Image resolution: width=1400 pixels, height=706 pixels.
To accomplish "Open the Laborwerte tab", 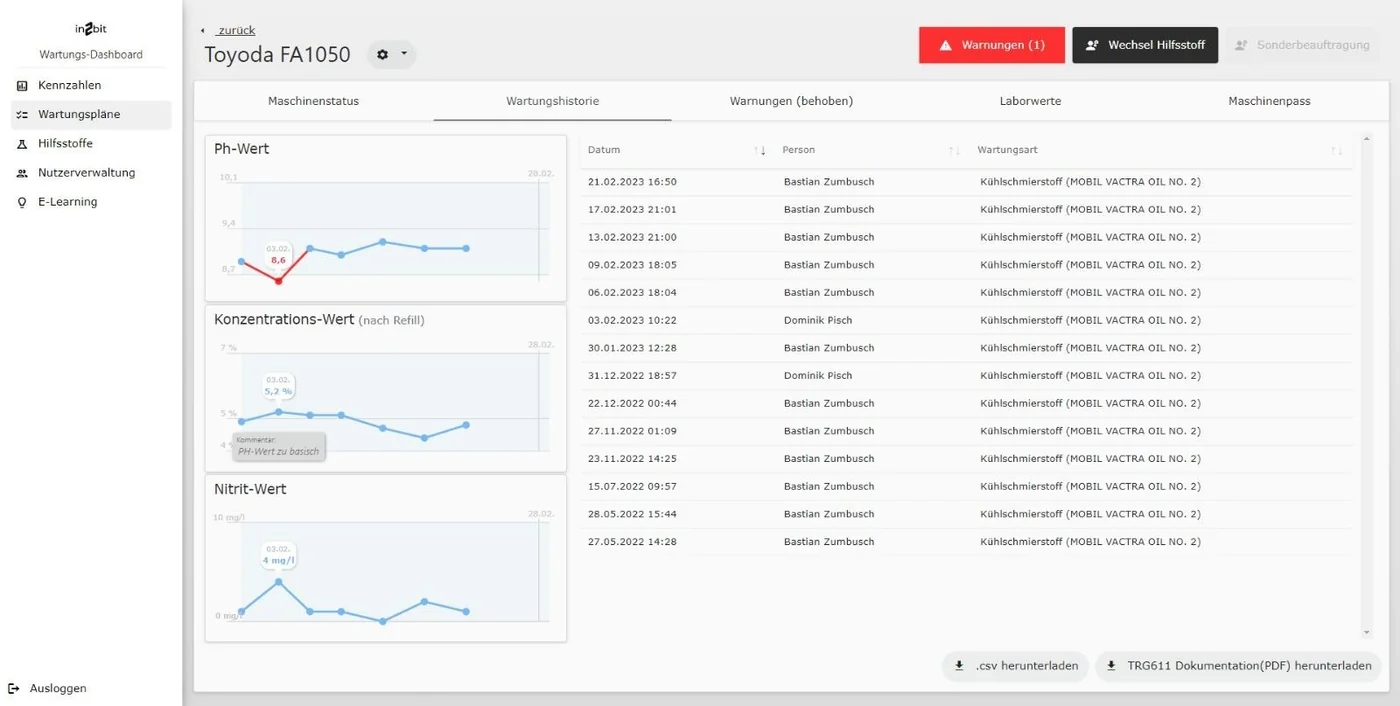I will [1030, 101].
